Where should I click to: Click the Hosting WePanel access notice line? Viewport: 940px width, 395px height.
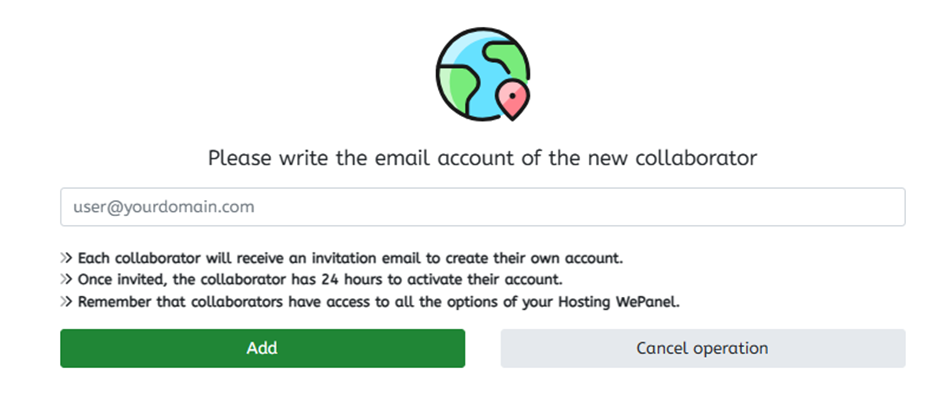370,301
